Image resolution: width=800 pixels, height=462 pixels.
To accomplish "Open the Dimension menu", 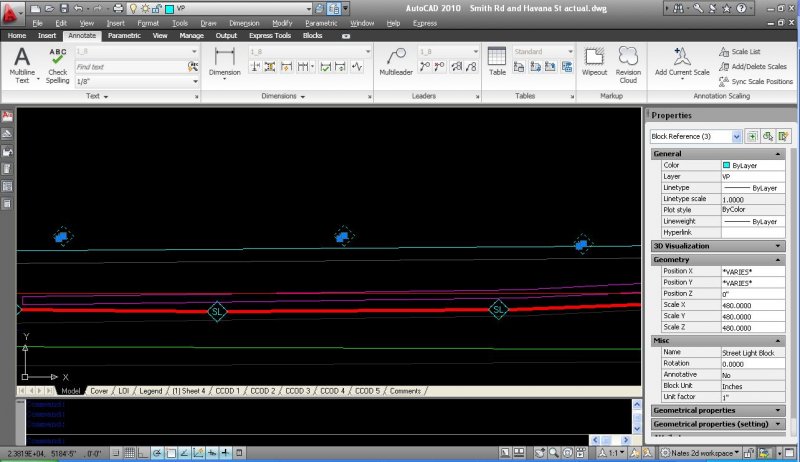I will (244, 23).
